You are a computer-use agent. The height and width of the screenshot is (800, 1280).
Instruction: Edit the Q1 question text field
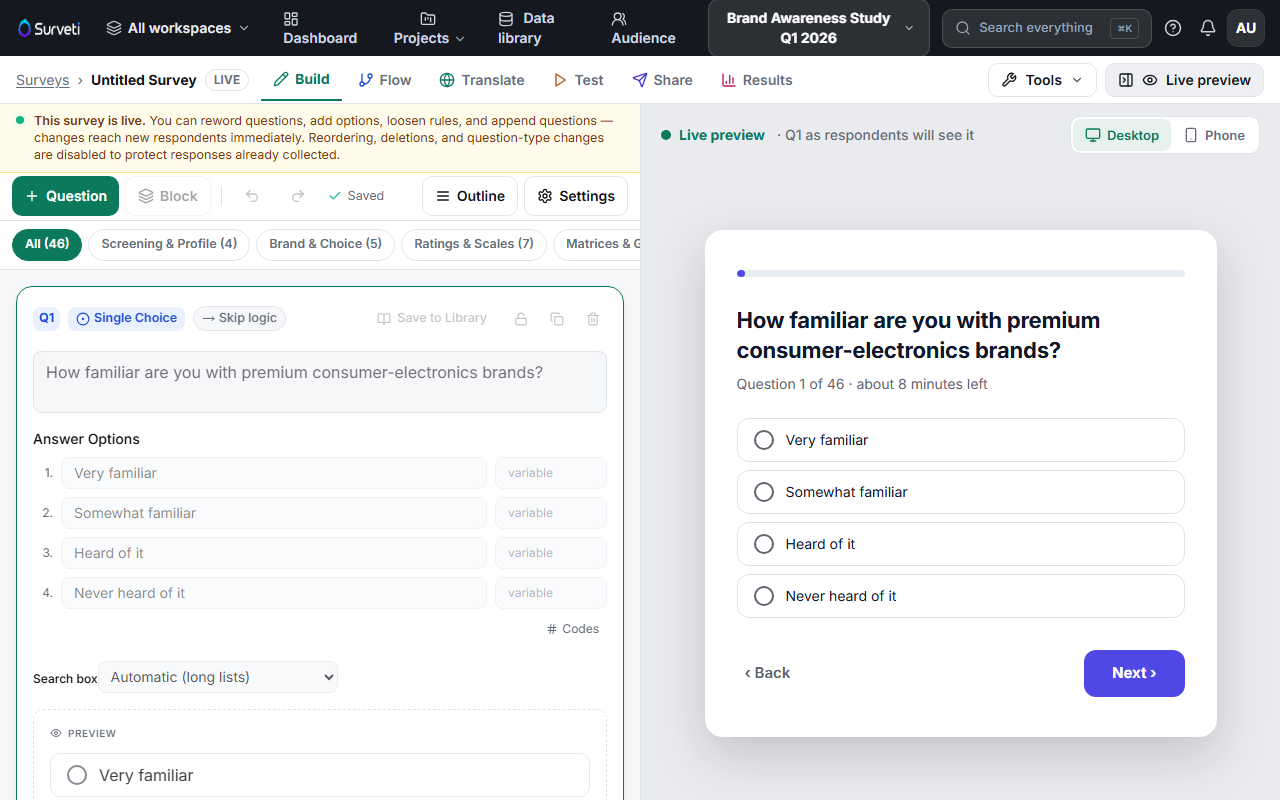pos(320,382)
